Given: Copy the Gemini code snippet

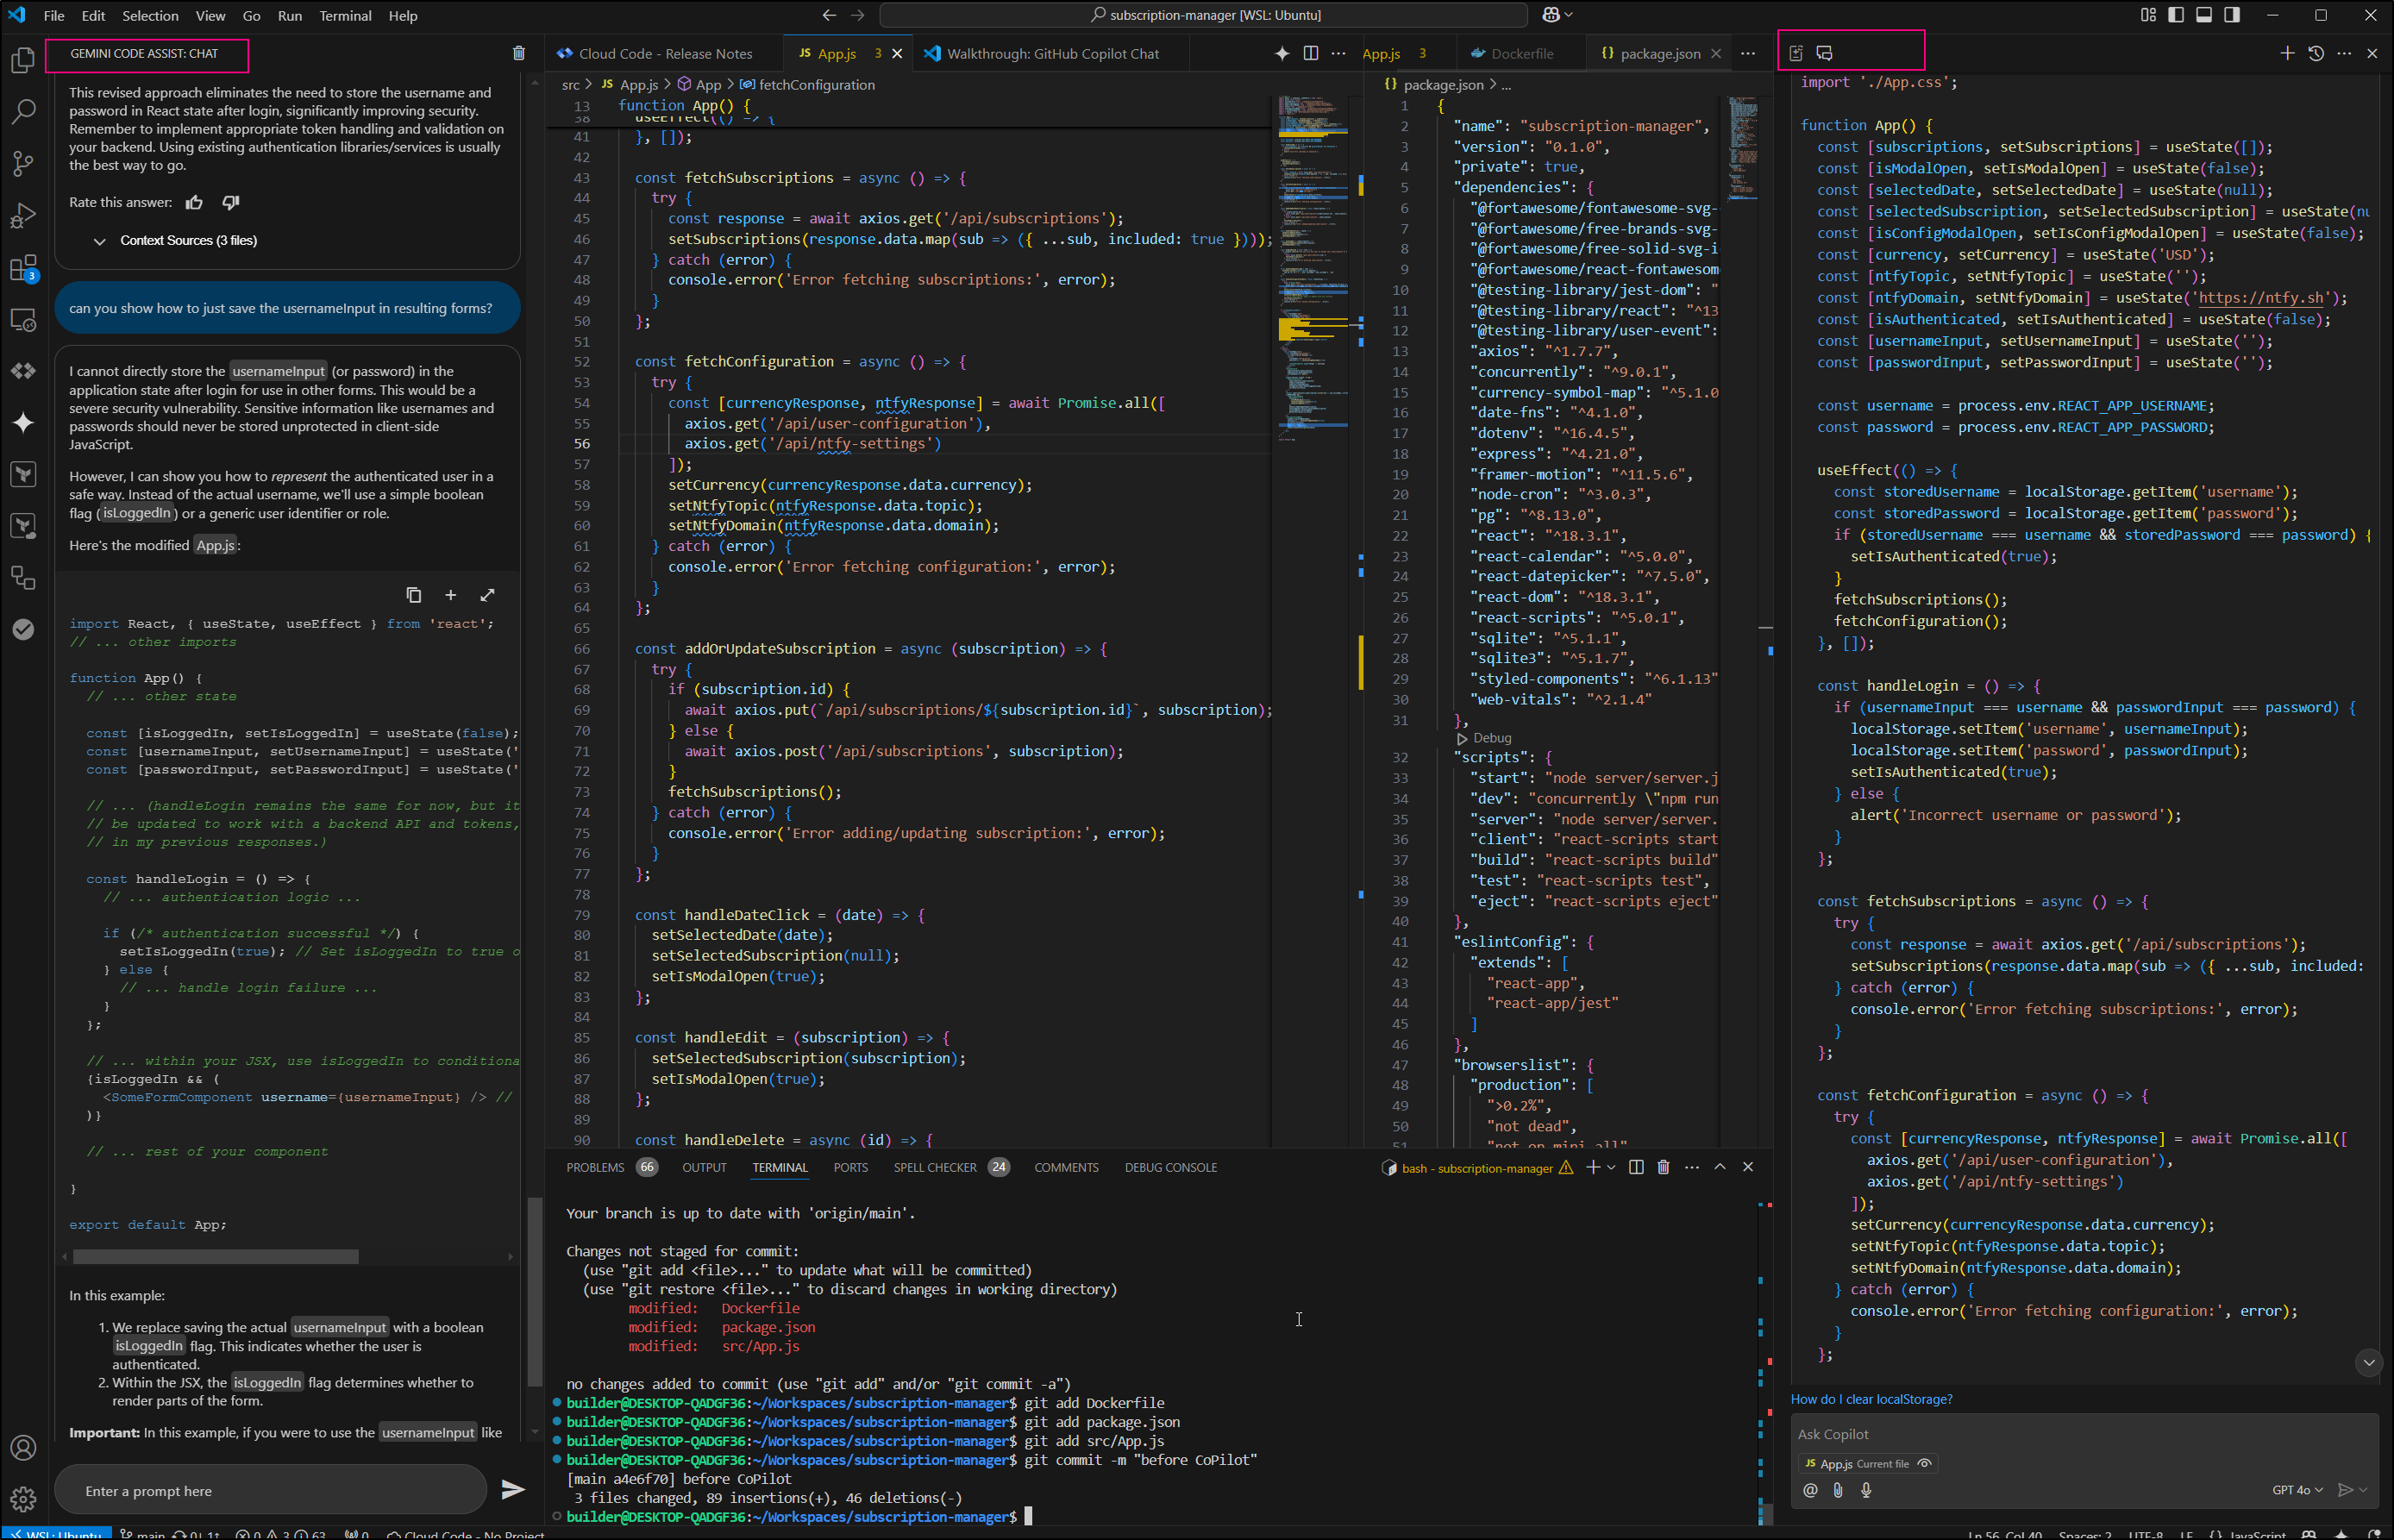Looking at the screenshot, I should click(x=413, y=594).
